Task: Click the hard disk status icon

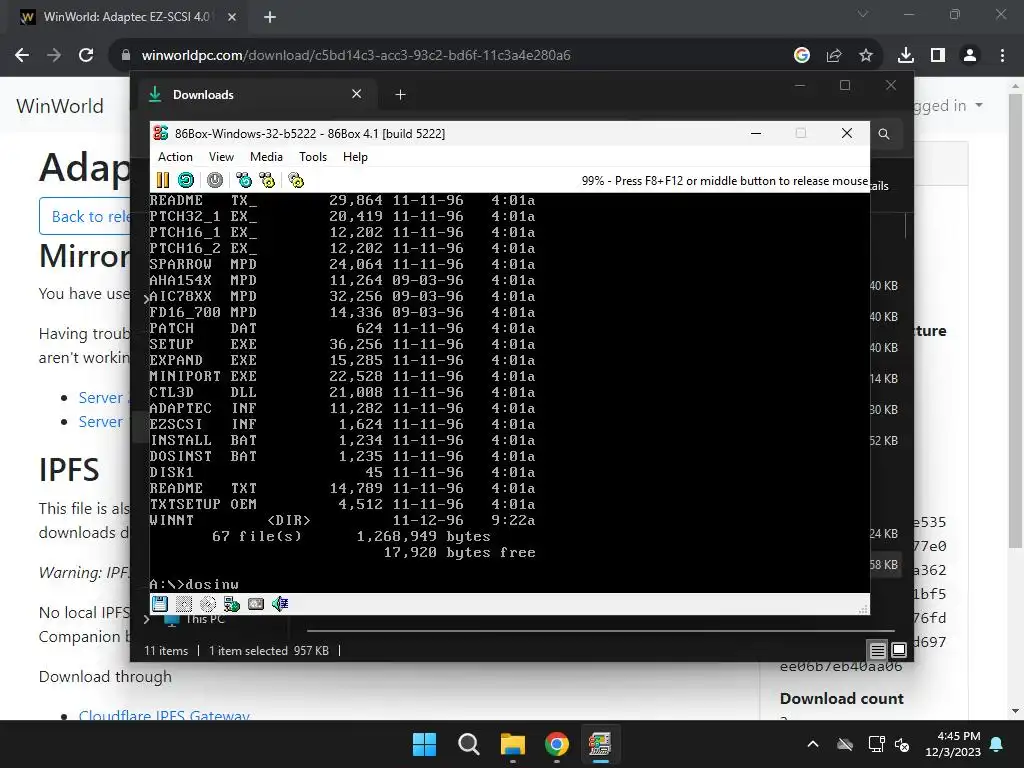Action: [256, 604]
